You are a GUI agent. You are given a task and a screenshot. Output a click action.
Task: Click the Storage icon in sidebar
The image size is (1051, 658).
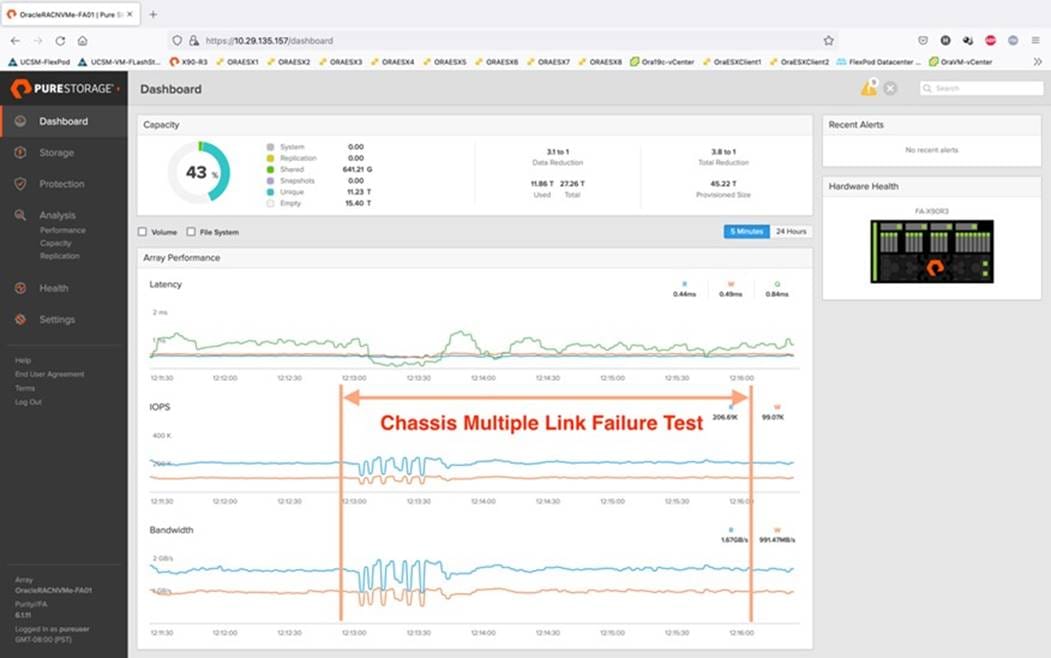pos(21,153)
